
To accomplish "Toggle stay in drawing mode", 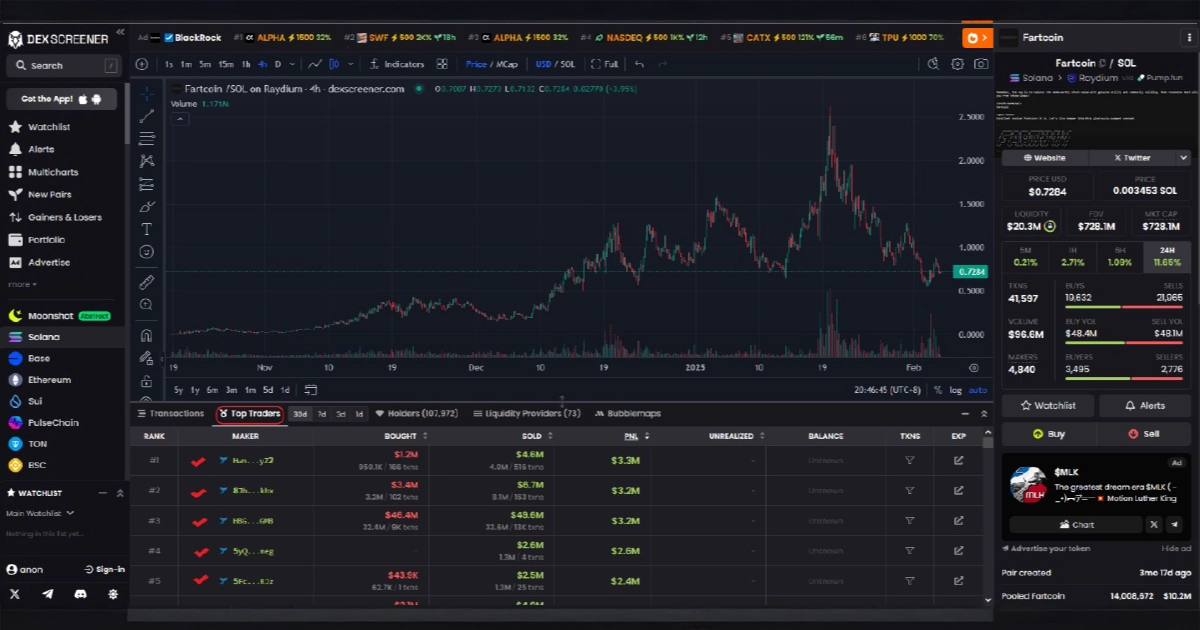I will 147,358.
